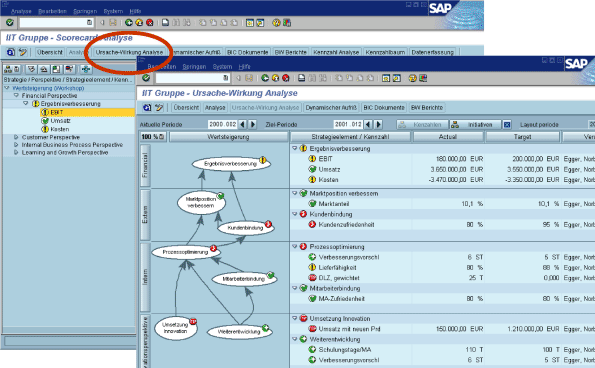Click red Cancel icon in Ursache-Wirkung window
Image resolution: width=595 pixels, height=368 pixels.
pyautogui.click(x=286, y=78)
